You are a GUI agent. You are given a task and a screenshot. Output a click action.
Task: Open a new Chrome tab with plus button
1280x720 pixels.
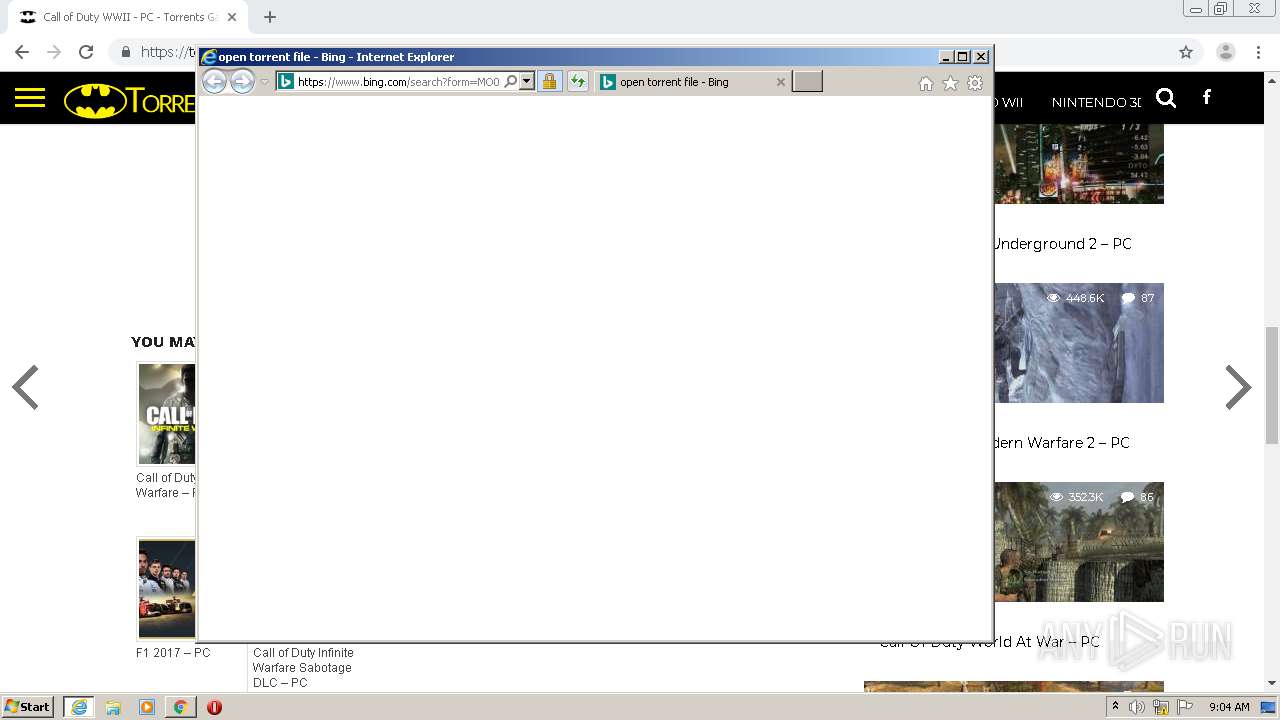(x=269, y=17)
